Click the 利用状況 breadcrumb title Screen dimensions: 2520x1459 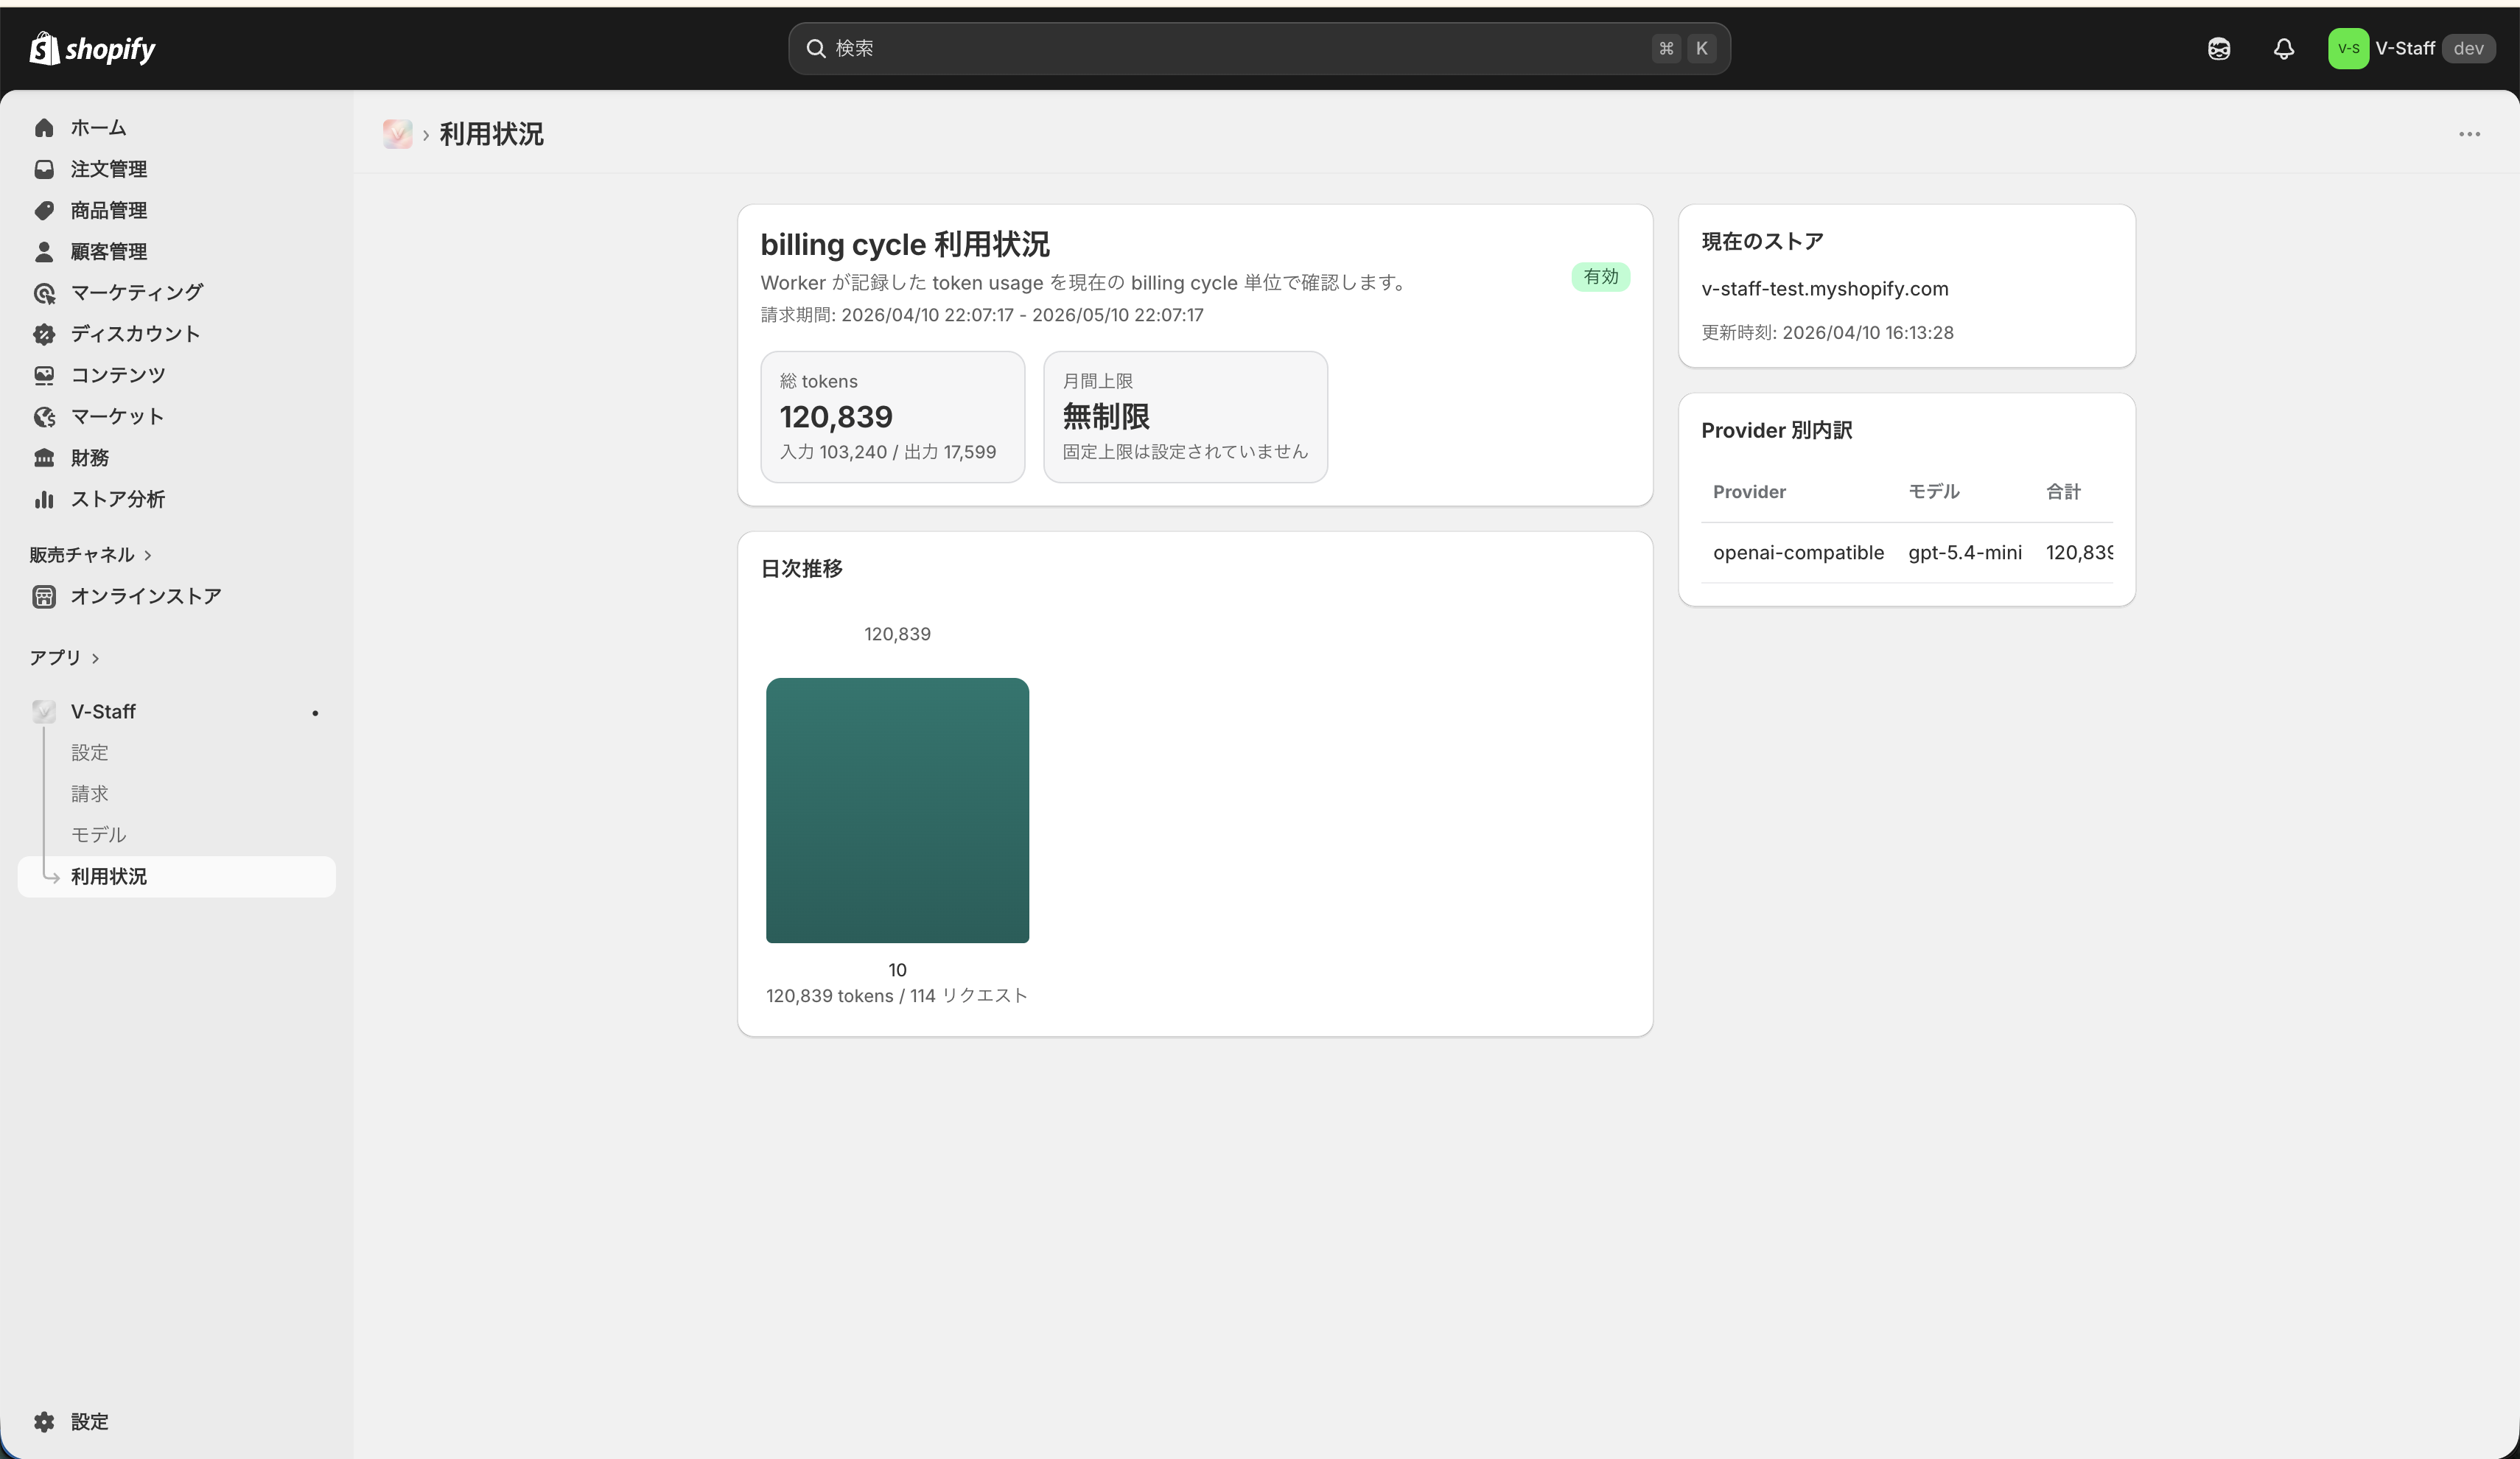(x=491, y=134)
